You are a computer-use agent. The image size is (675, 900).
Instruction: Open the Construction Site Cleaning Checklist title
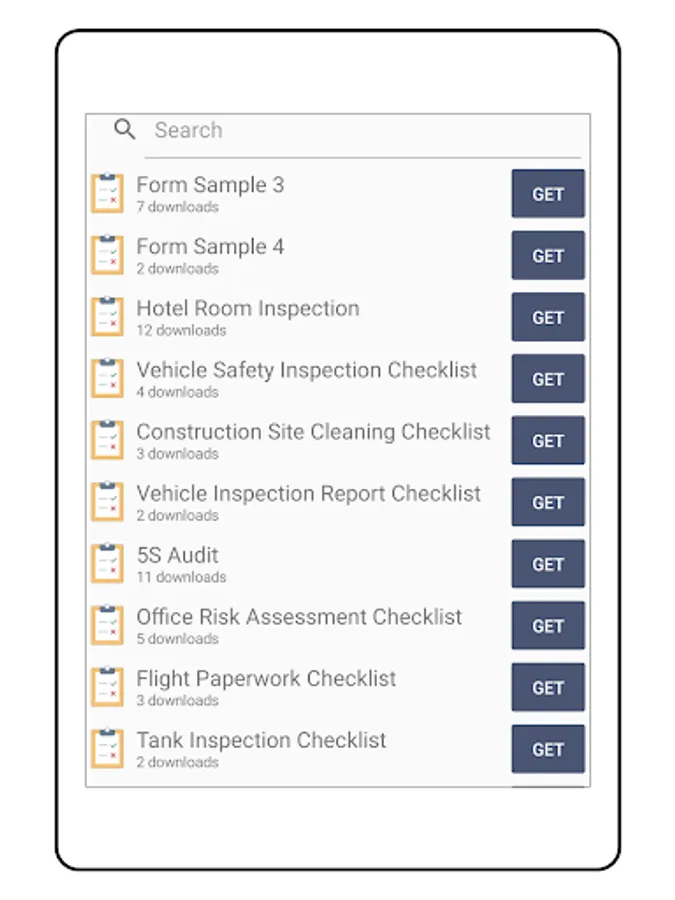(x=313, y=432)
